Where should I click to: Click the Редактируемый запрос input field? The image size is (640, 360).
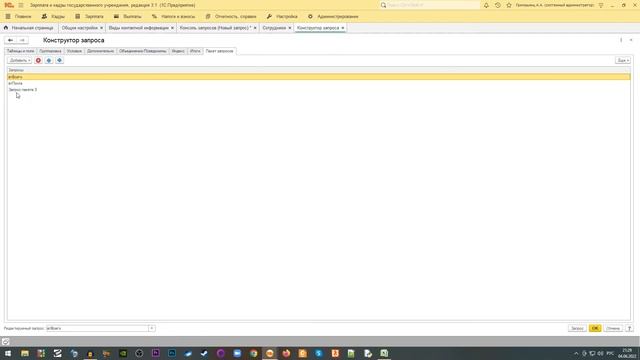[97, 328]
